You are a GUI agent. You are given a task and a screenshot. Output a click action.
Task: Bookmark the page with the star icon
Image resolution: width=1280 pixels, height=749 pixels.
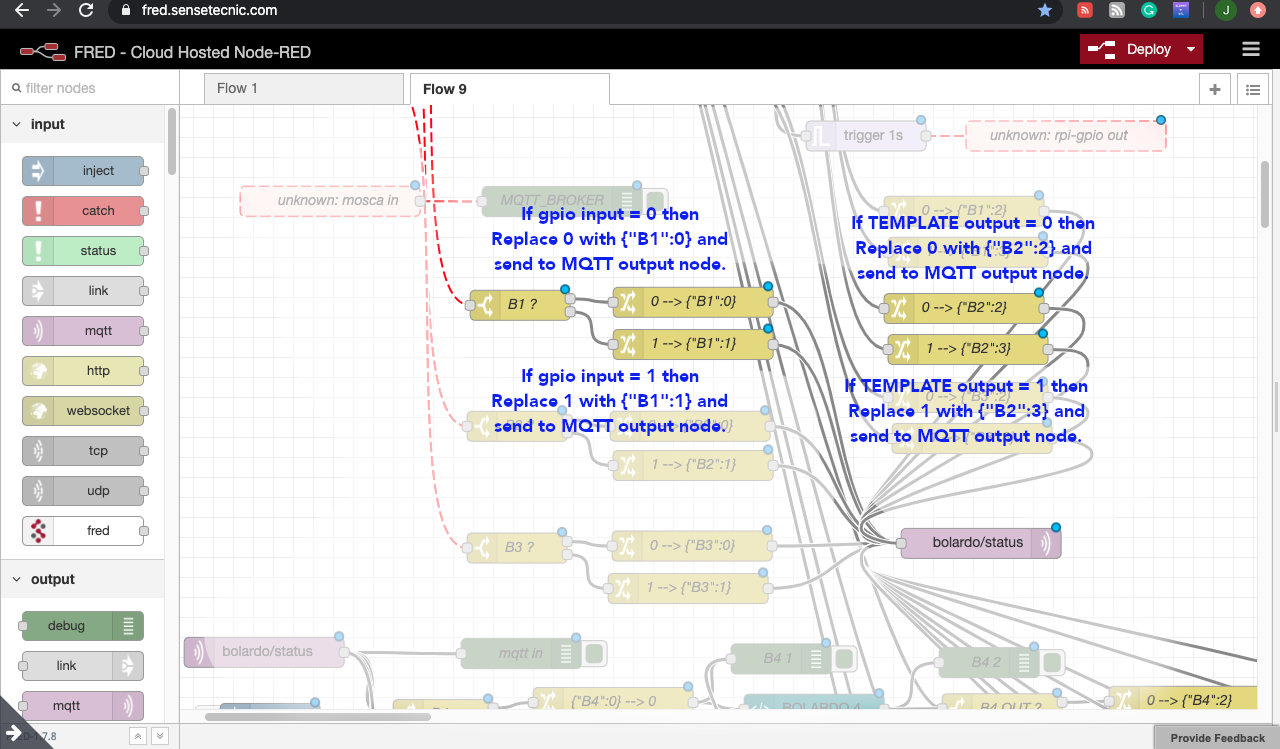coord(1045,11)
